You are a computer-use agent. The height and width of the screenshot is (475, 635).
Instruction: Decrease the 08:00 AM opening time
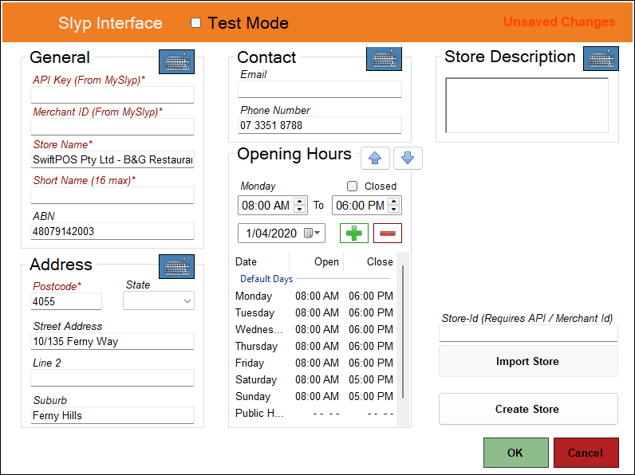300,209
